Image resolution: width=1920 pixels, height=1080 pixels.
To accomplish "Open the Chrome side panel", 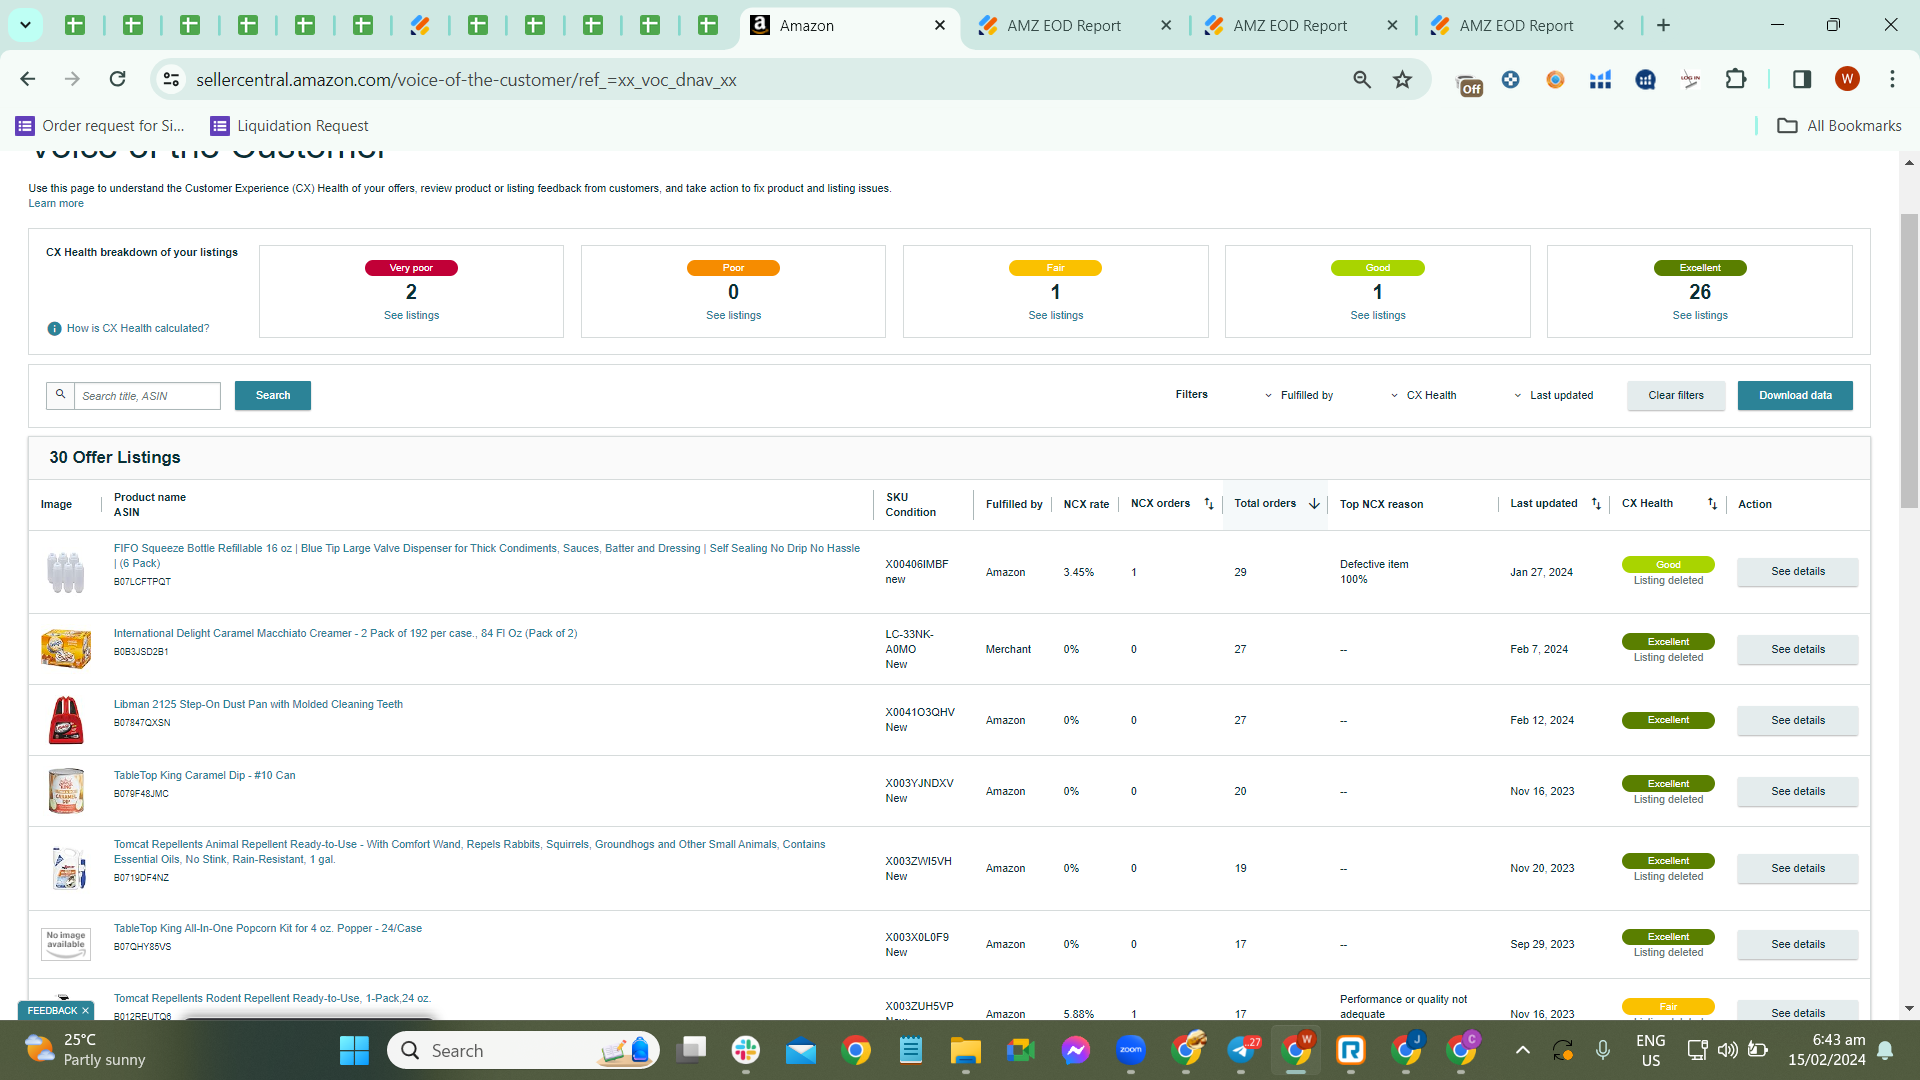I will (x=1802, y=79).
